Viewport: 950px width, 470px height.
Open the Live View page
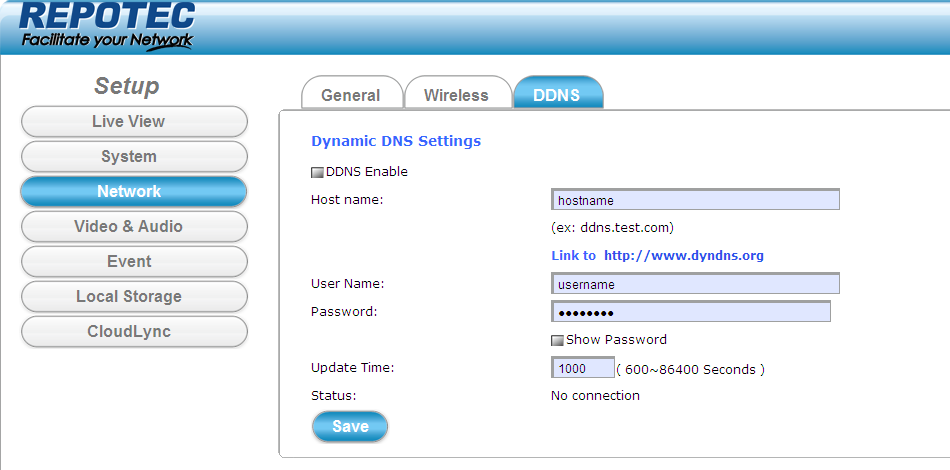pos(134,122)
